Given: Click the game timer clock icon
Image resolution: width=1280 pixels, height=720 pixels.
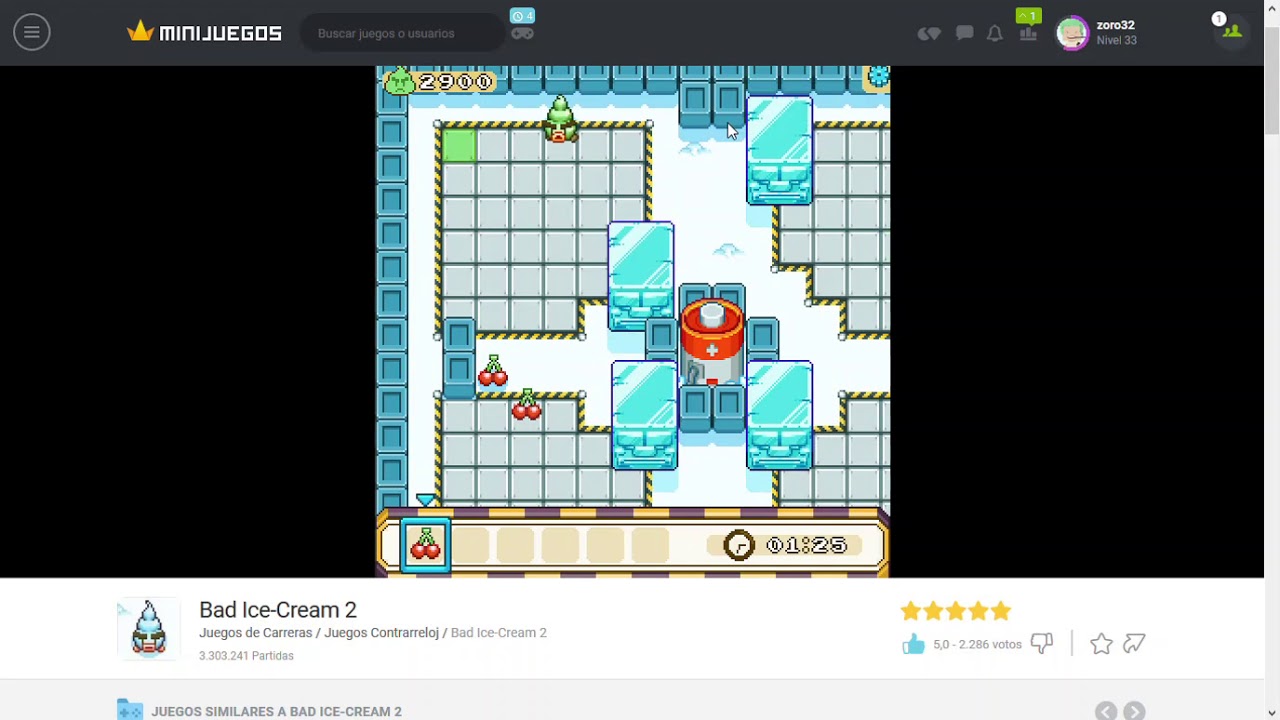Looking at the screenshot, I should click(x=739, y=545).
